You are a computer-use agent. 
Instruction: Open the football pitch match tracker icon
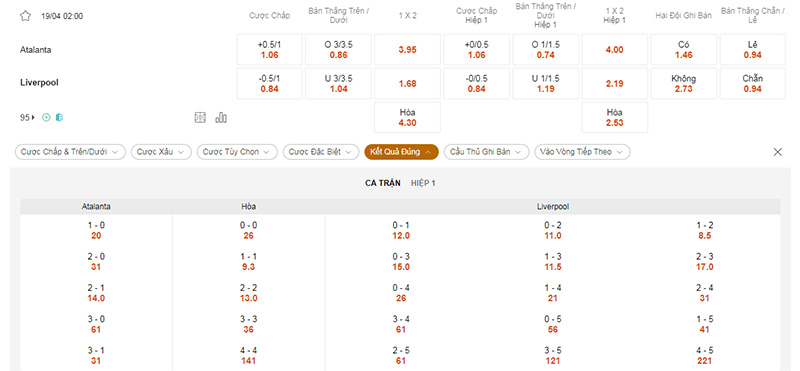tap(200, 118)
